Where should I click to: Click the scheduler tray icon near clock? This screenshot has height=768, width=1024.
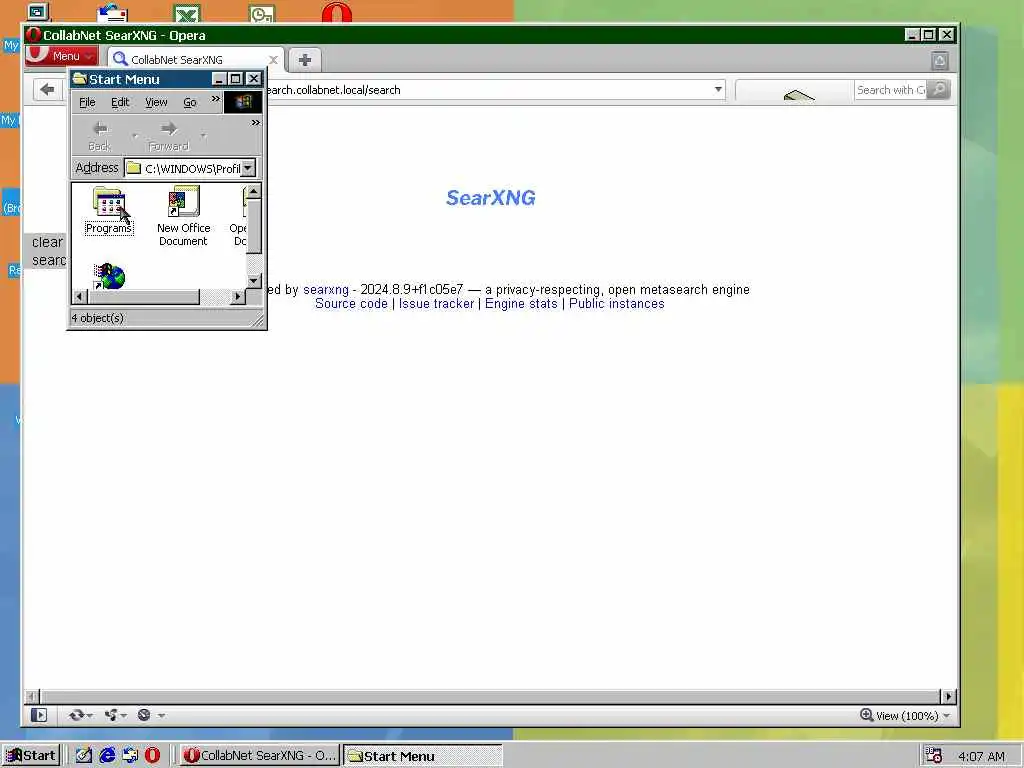934,756
